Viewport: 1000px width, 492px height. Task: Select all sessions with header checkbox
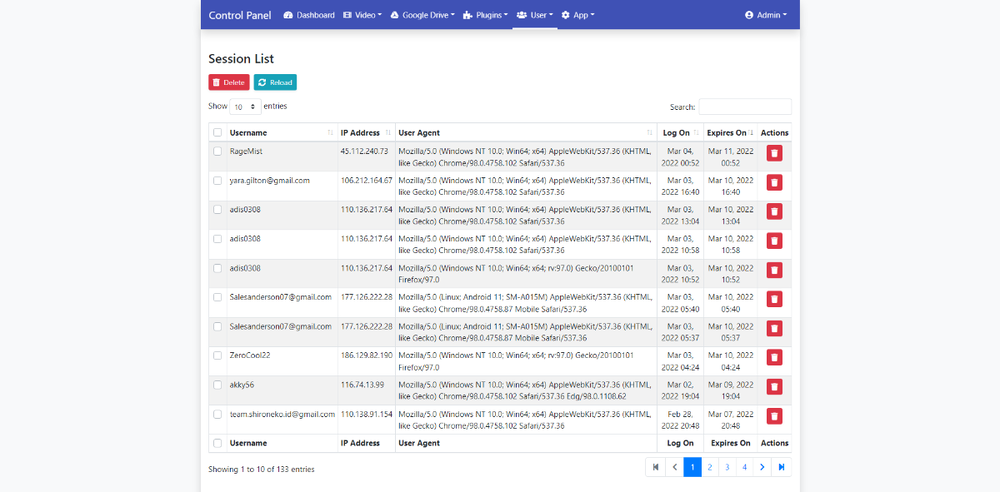217,133
